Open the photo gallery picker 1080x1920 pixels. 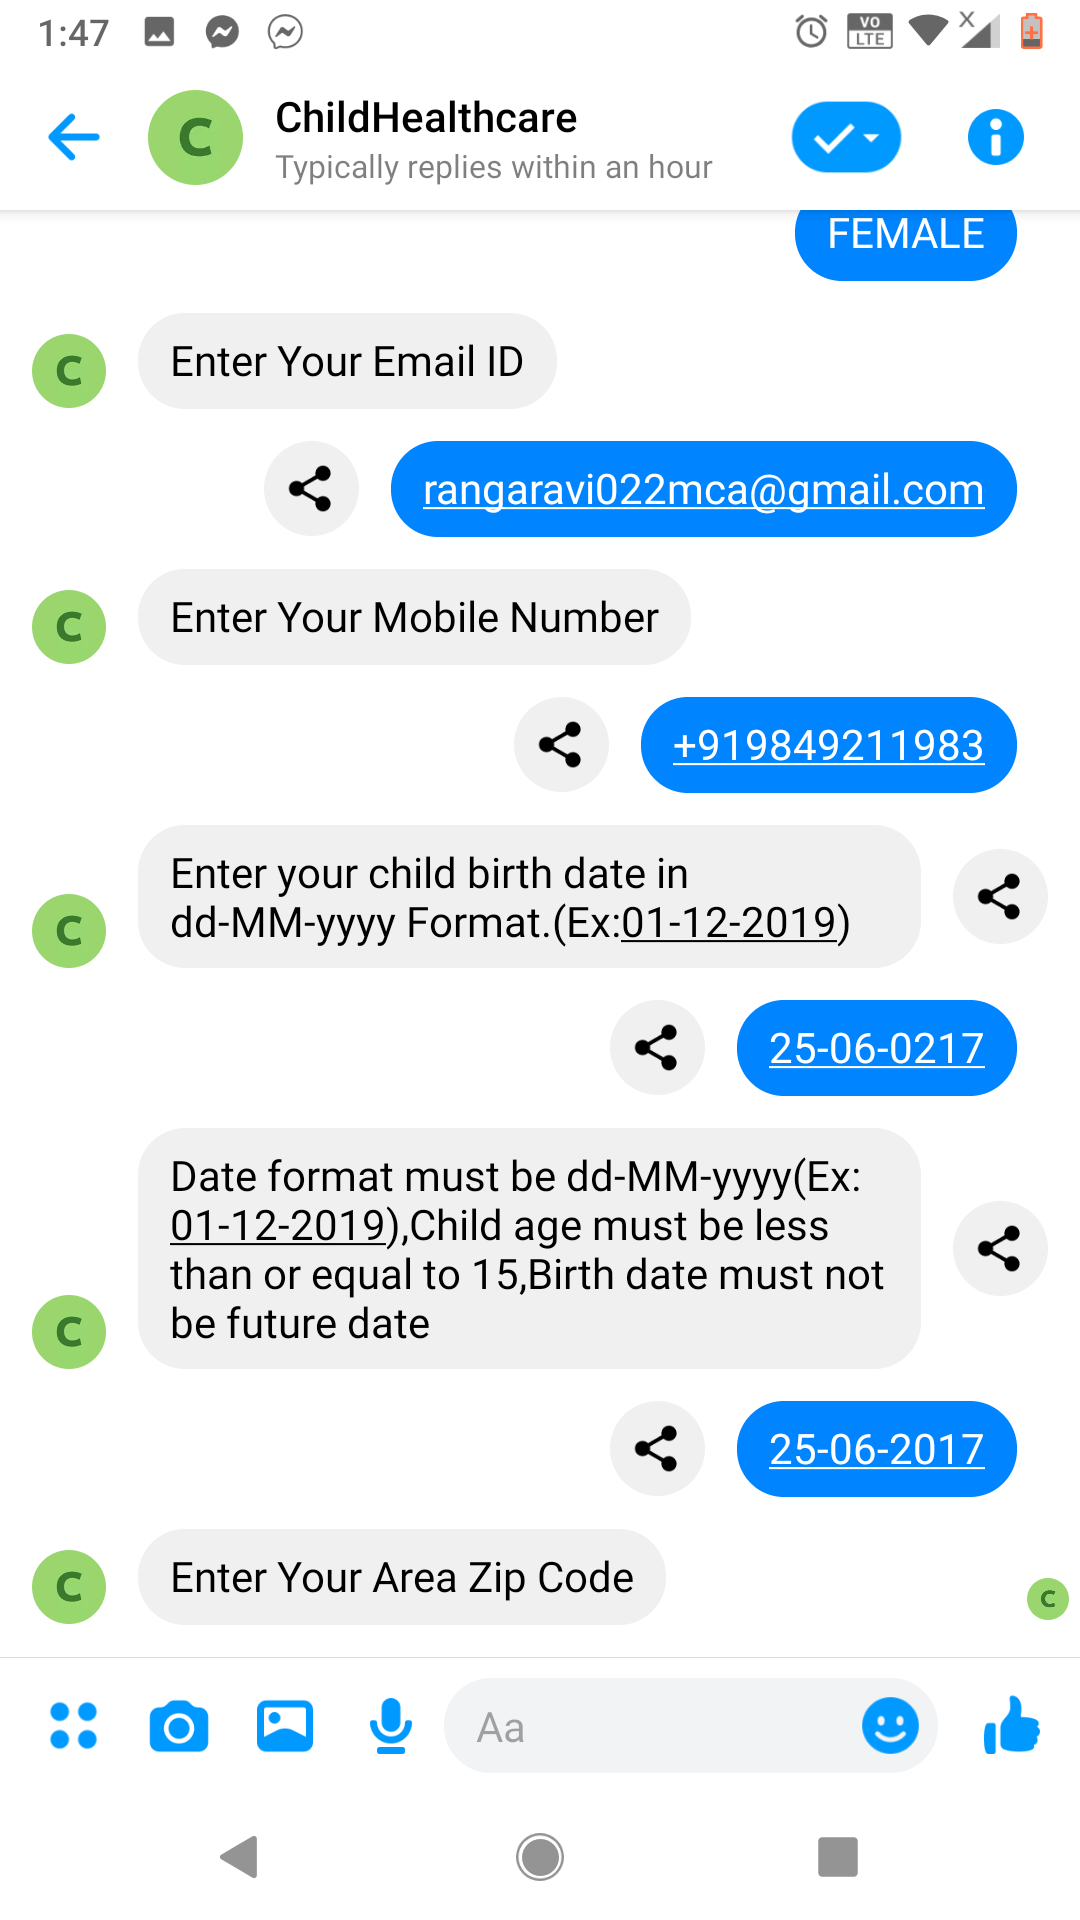coord(285,1726)
